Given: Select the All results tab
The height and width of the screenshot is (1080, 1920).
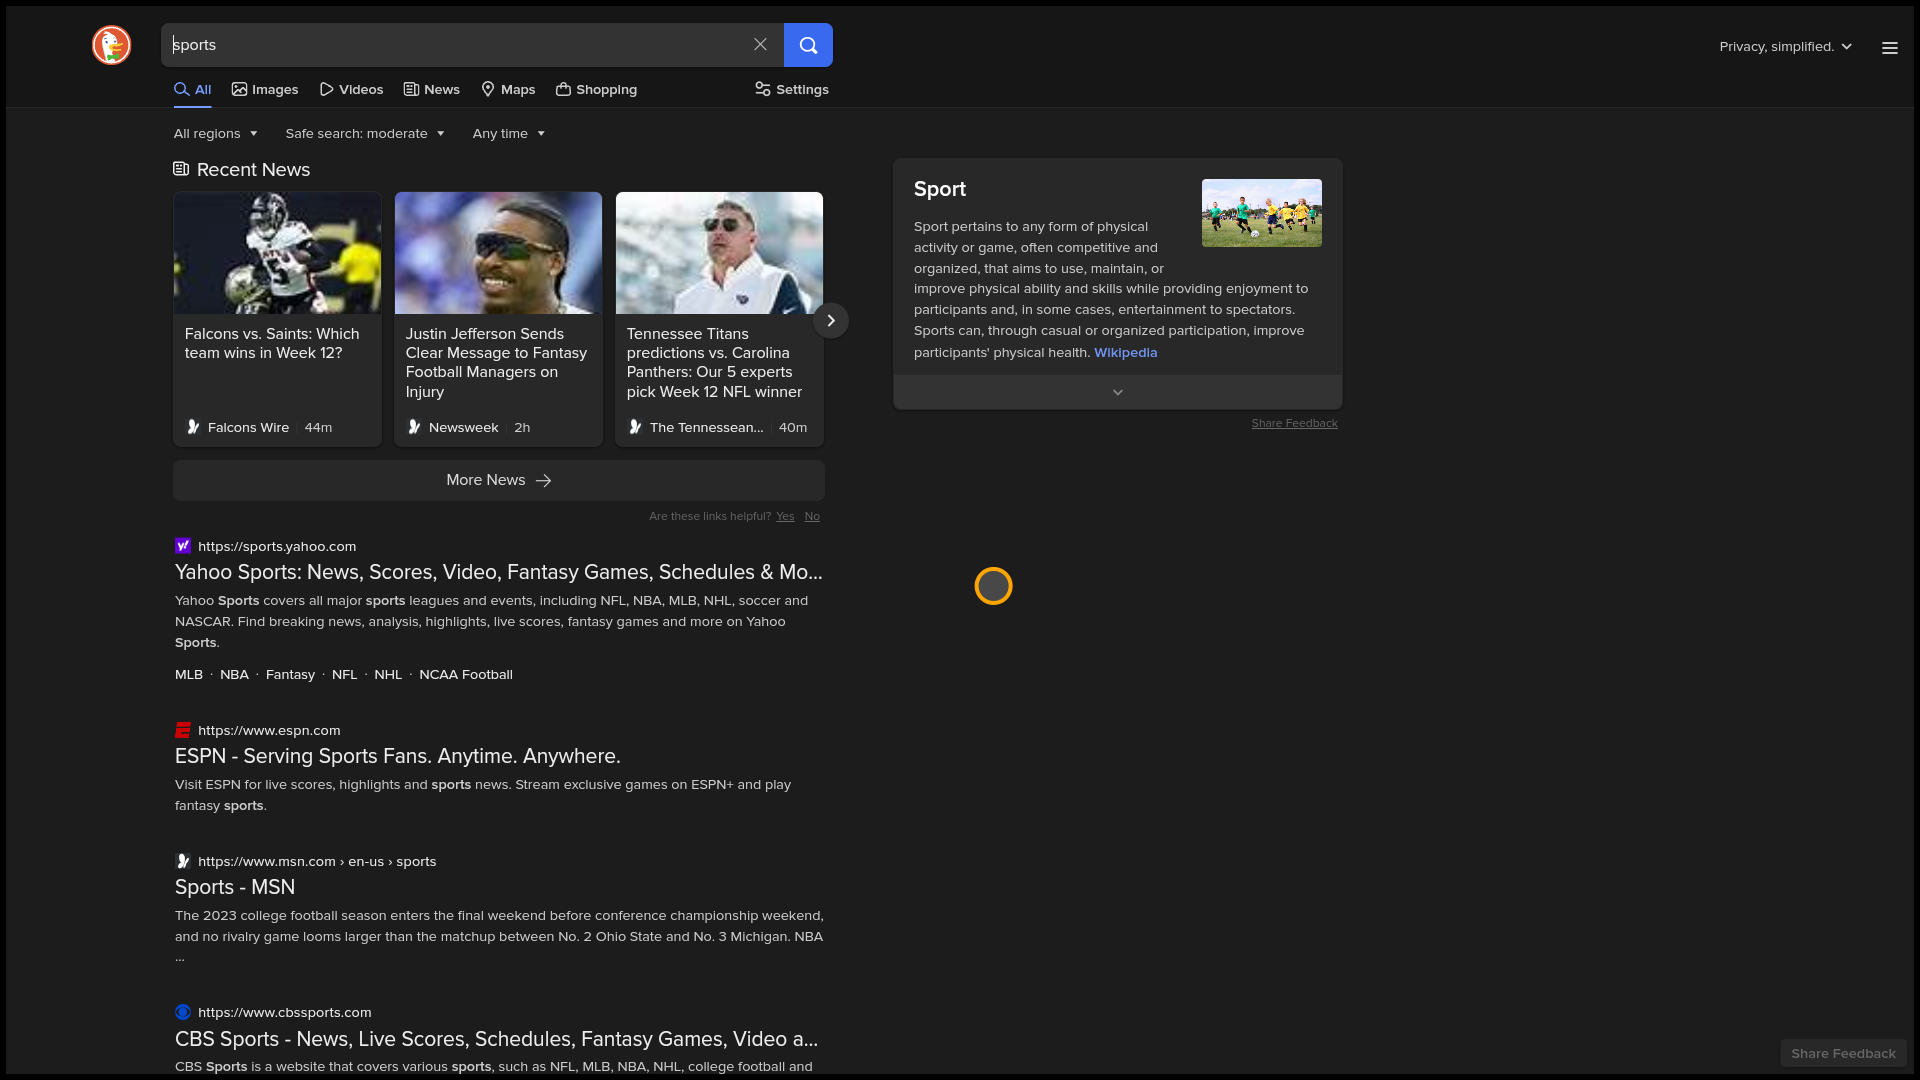Looking at the screenshot, I should [193, 89].
